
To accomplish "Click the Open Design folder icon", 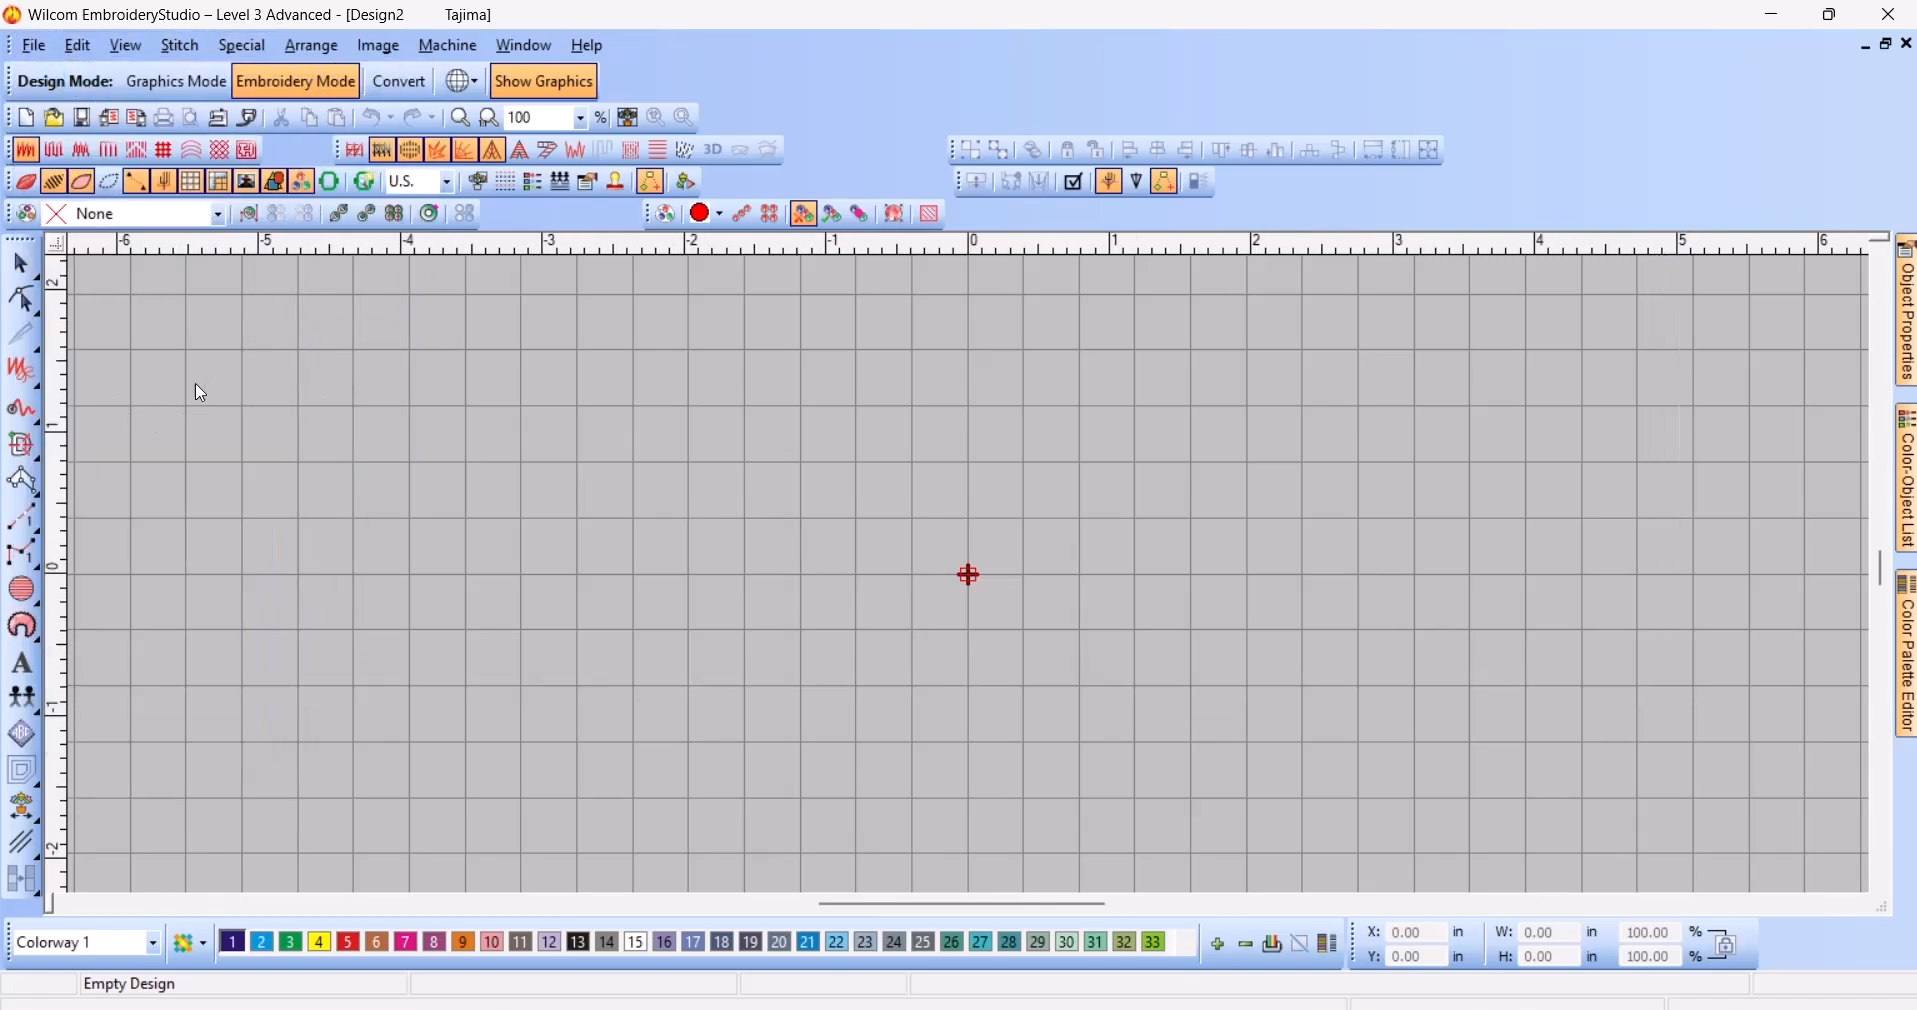I will tap(54, 118).
